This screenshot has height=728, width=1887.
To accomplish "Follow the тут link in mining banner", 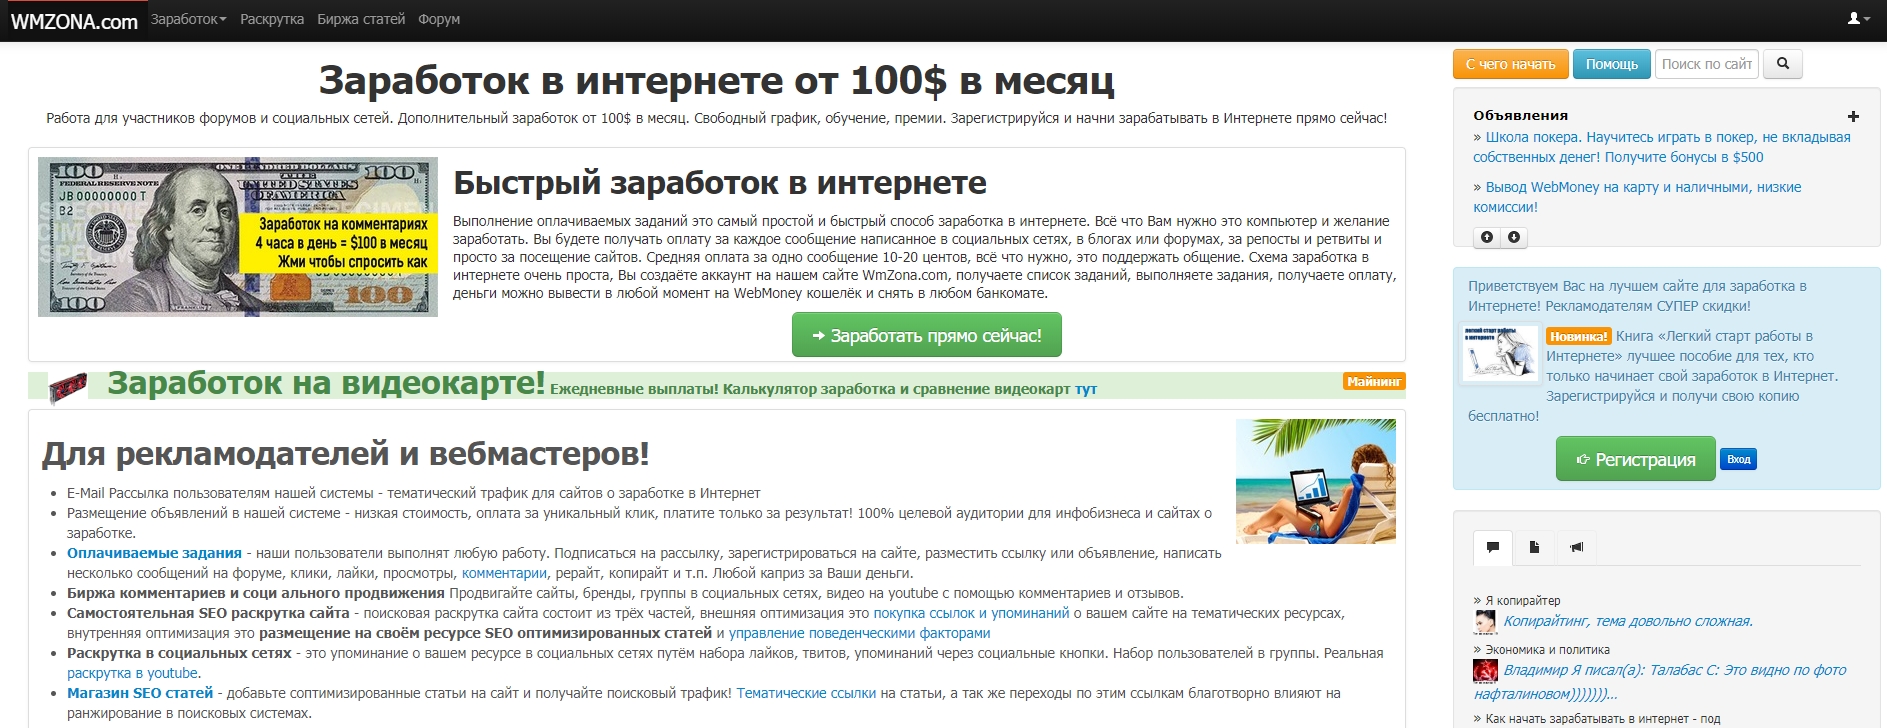I will click(x=1086, y=389).
